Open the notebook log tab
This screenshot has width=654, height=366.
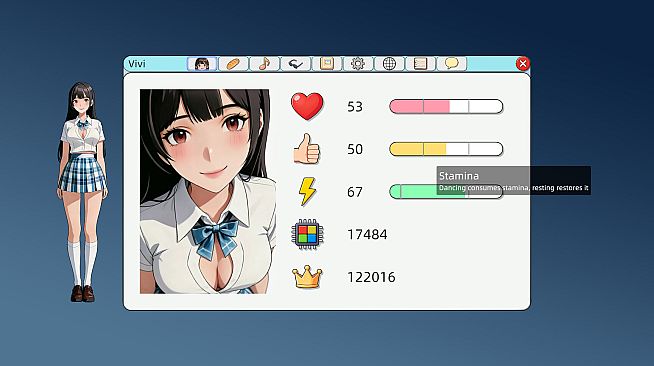coord(420,64)
